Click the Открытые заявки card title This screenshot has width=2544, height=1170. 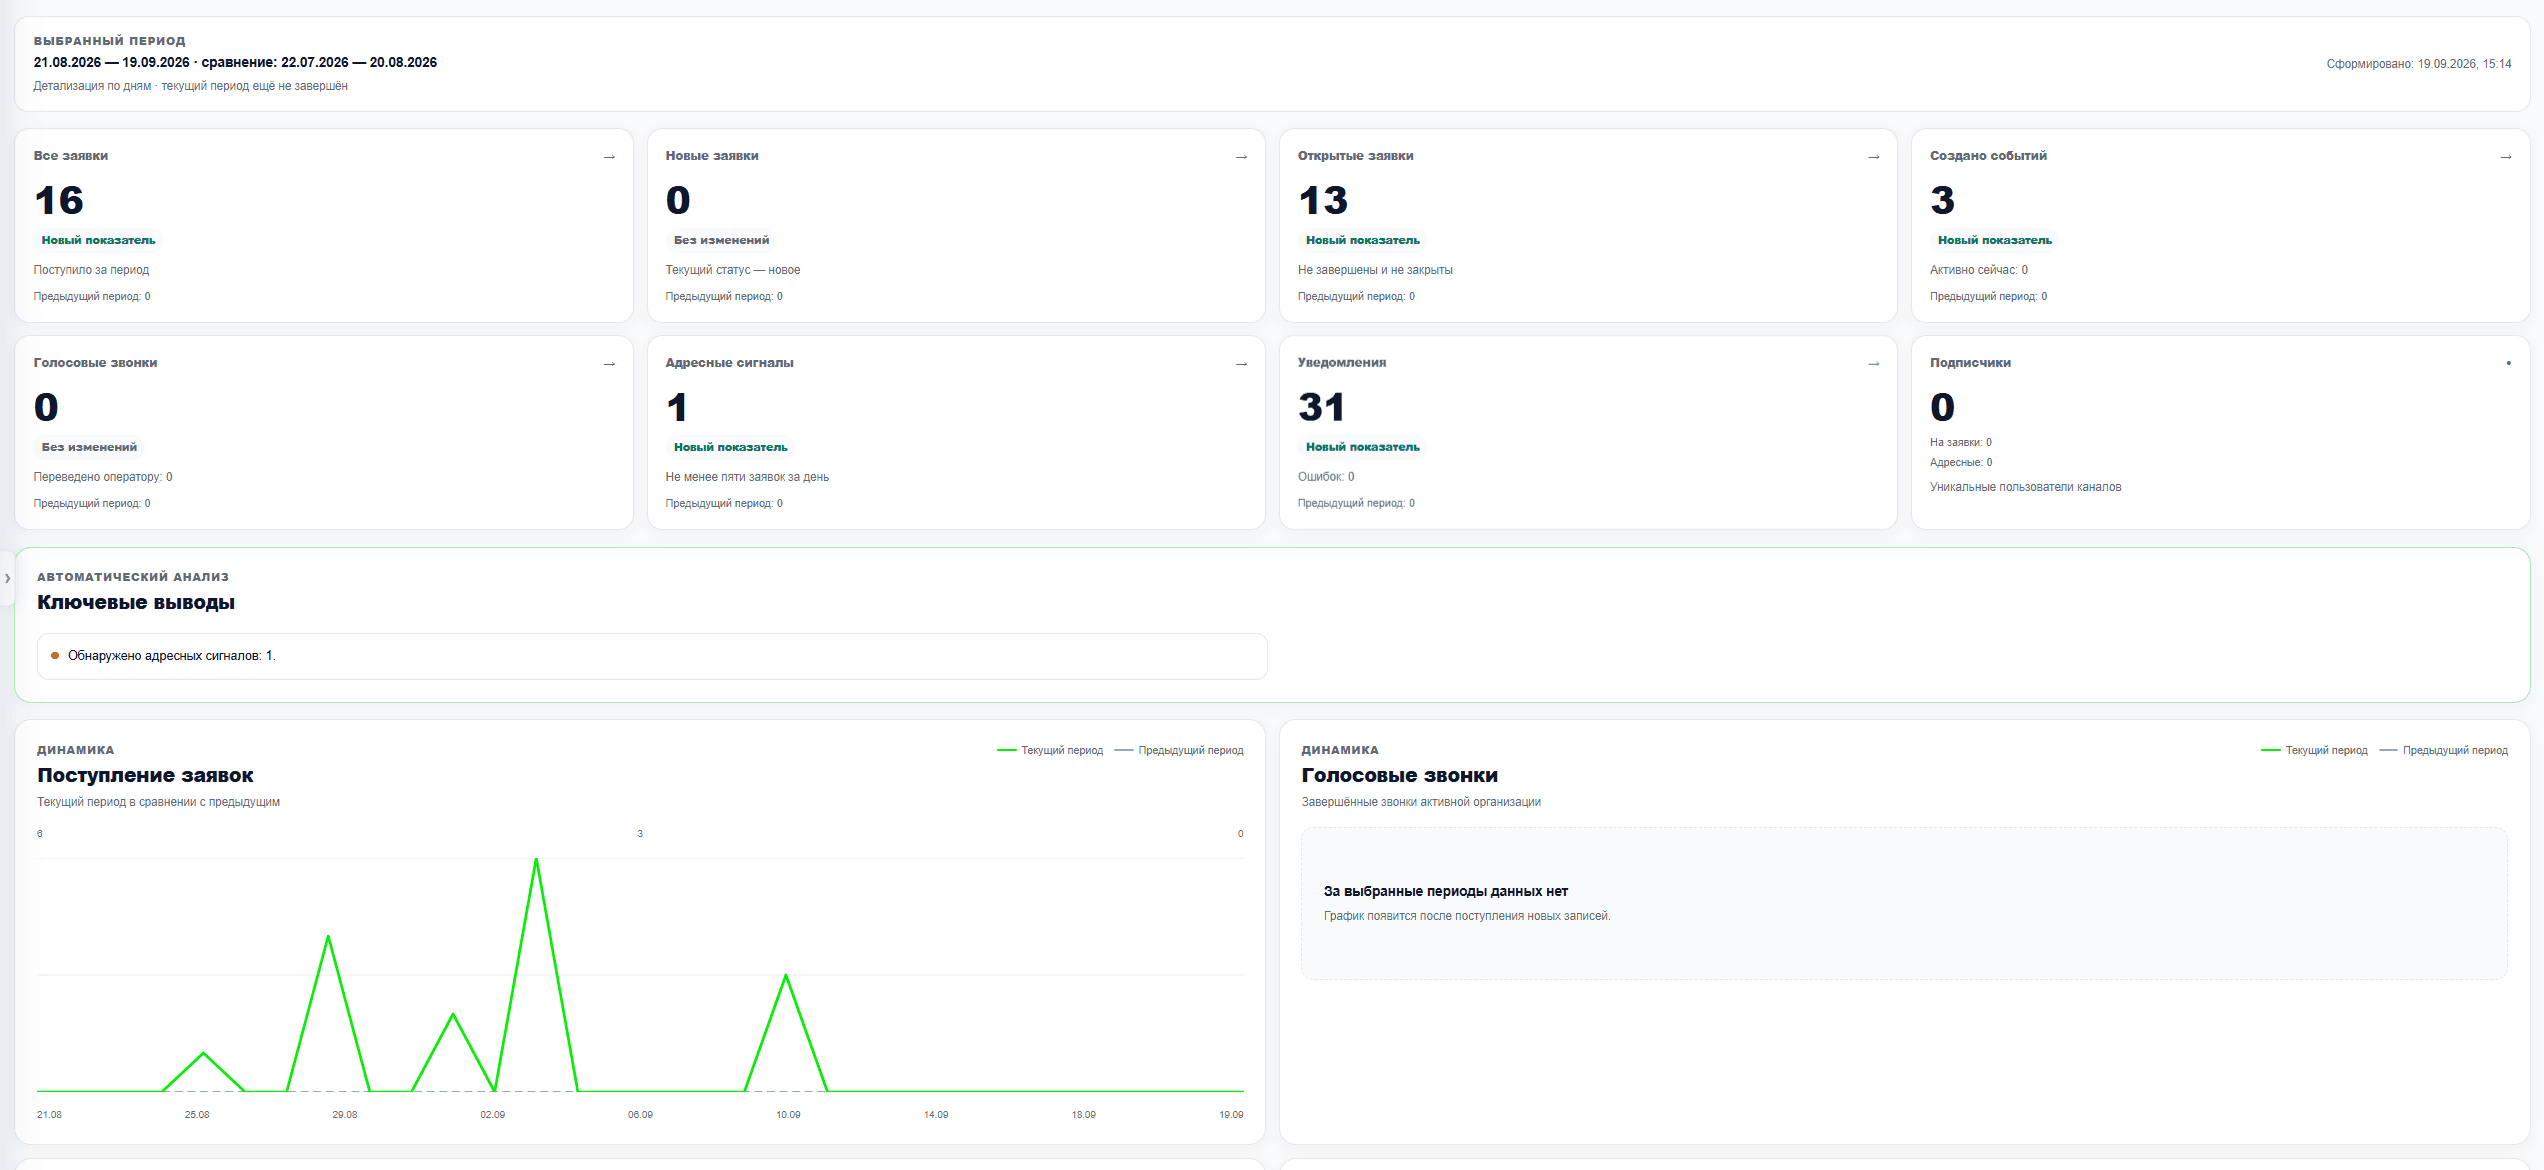coord(1355,156)
